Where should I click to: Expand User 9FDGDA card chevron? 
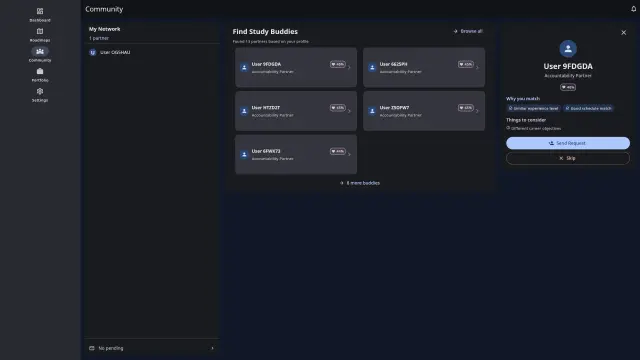(x=349, y=68)
